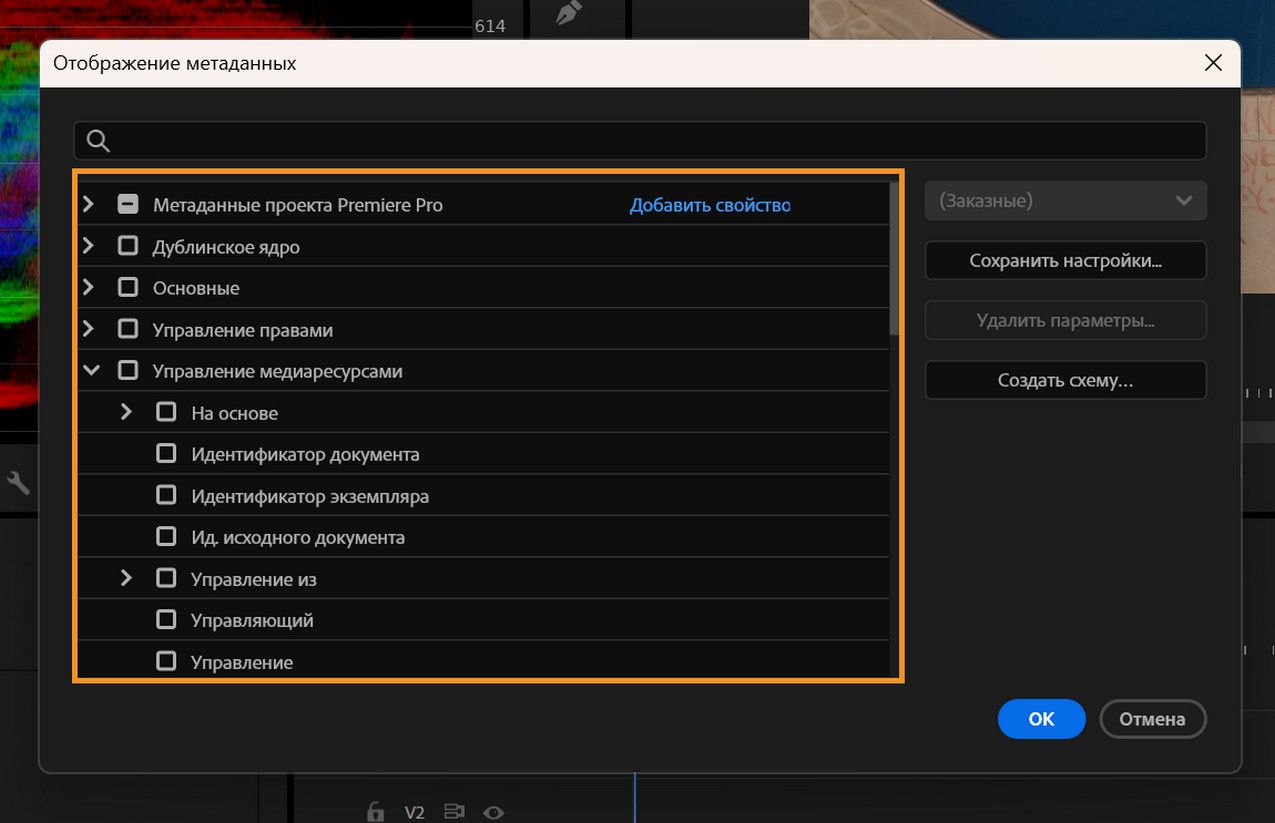Screen dimensions: 1275x823
Task: Check the Основные metadata group
Action: [127, 287]
